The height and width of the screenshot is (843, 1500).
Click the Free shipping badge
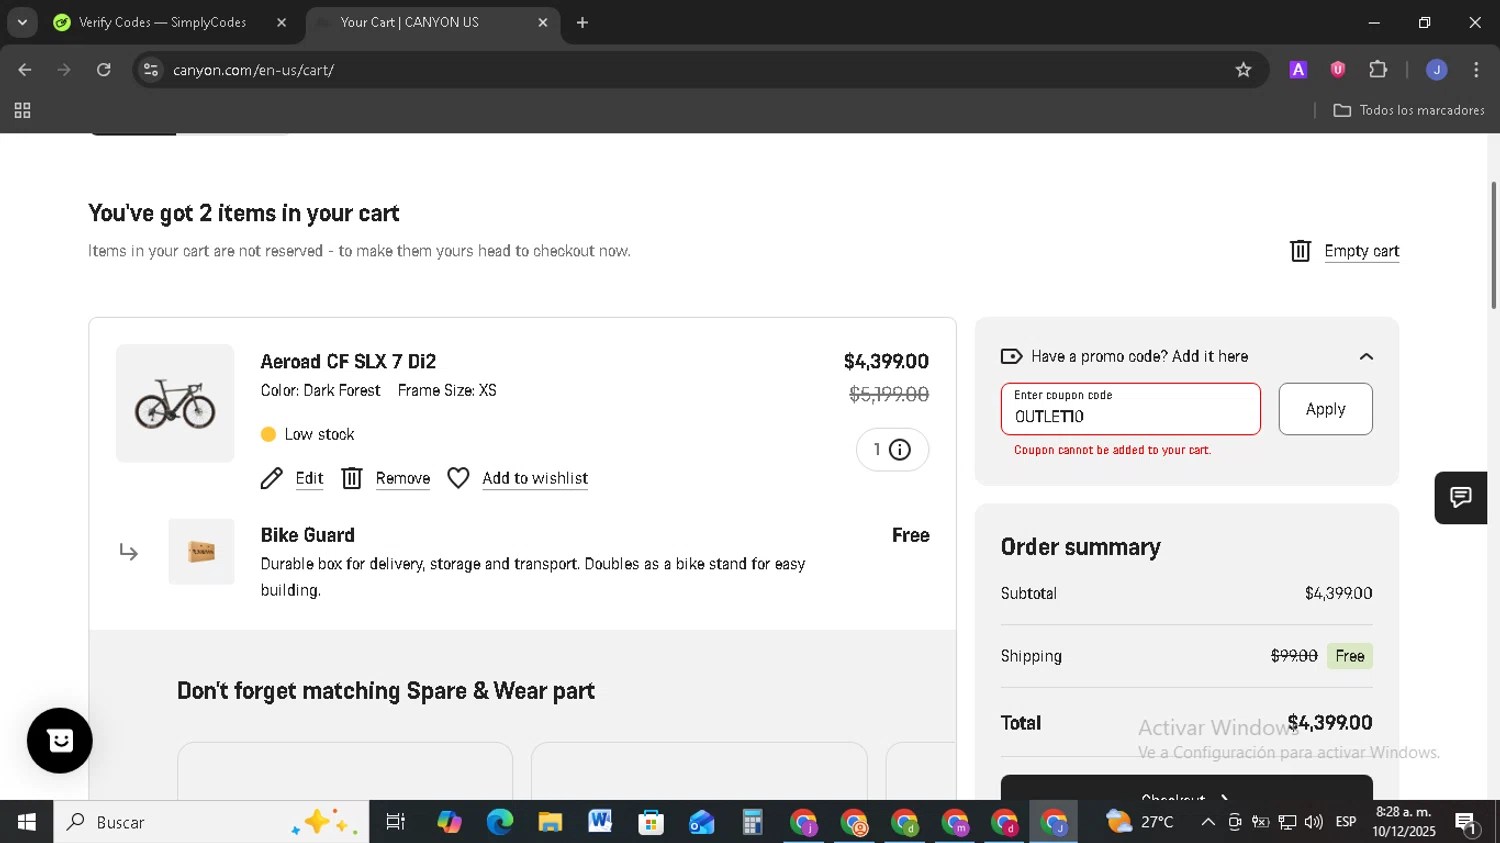(1349, 656)
